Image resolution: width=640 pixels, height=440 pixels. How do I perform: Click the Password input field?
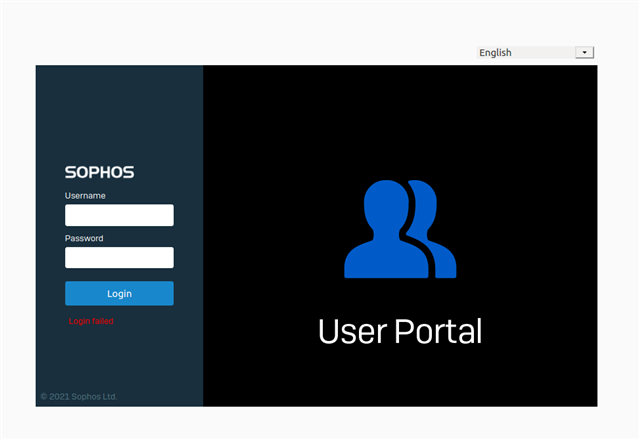(119, 258)
